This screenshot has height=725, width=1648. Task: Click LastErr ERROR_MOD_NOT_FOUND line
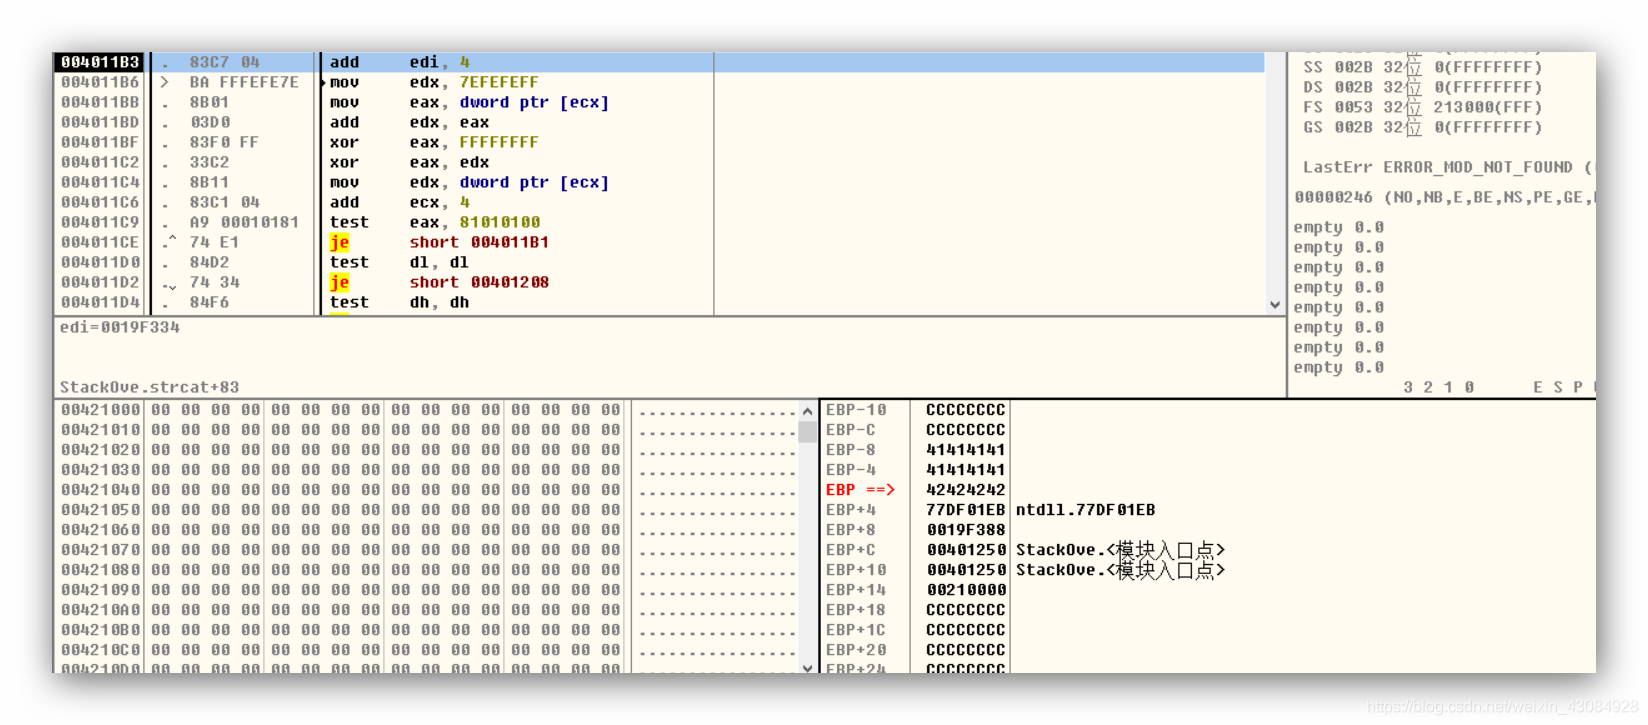tap(1447, 167)
